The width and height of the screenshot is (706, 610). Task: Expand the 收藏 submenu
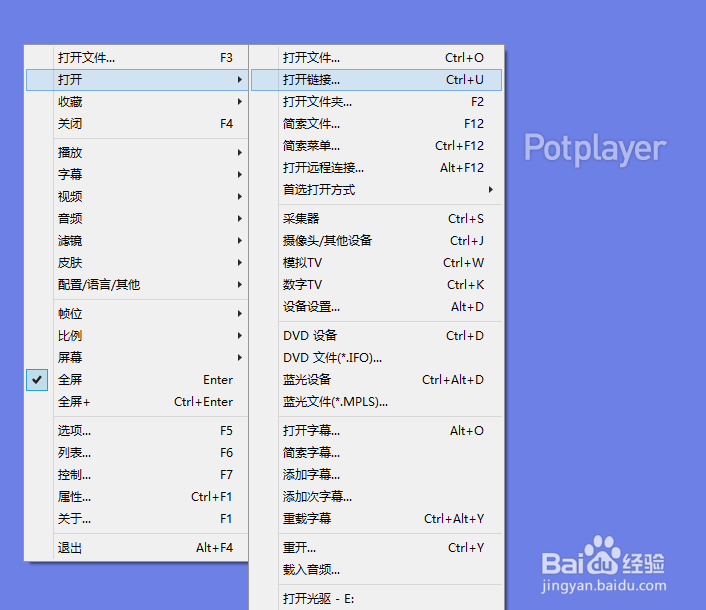(x=137, y=102)
